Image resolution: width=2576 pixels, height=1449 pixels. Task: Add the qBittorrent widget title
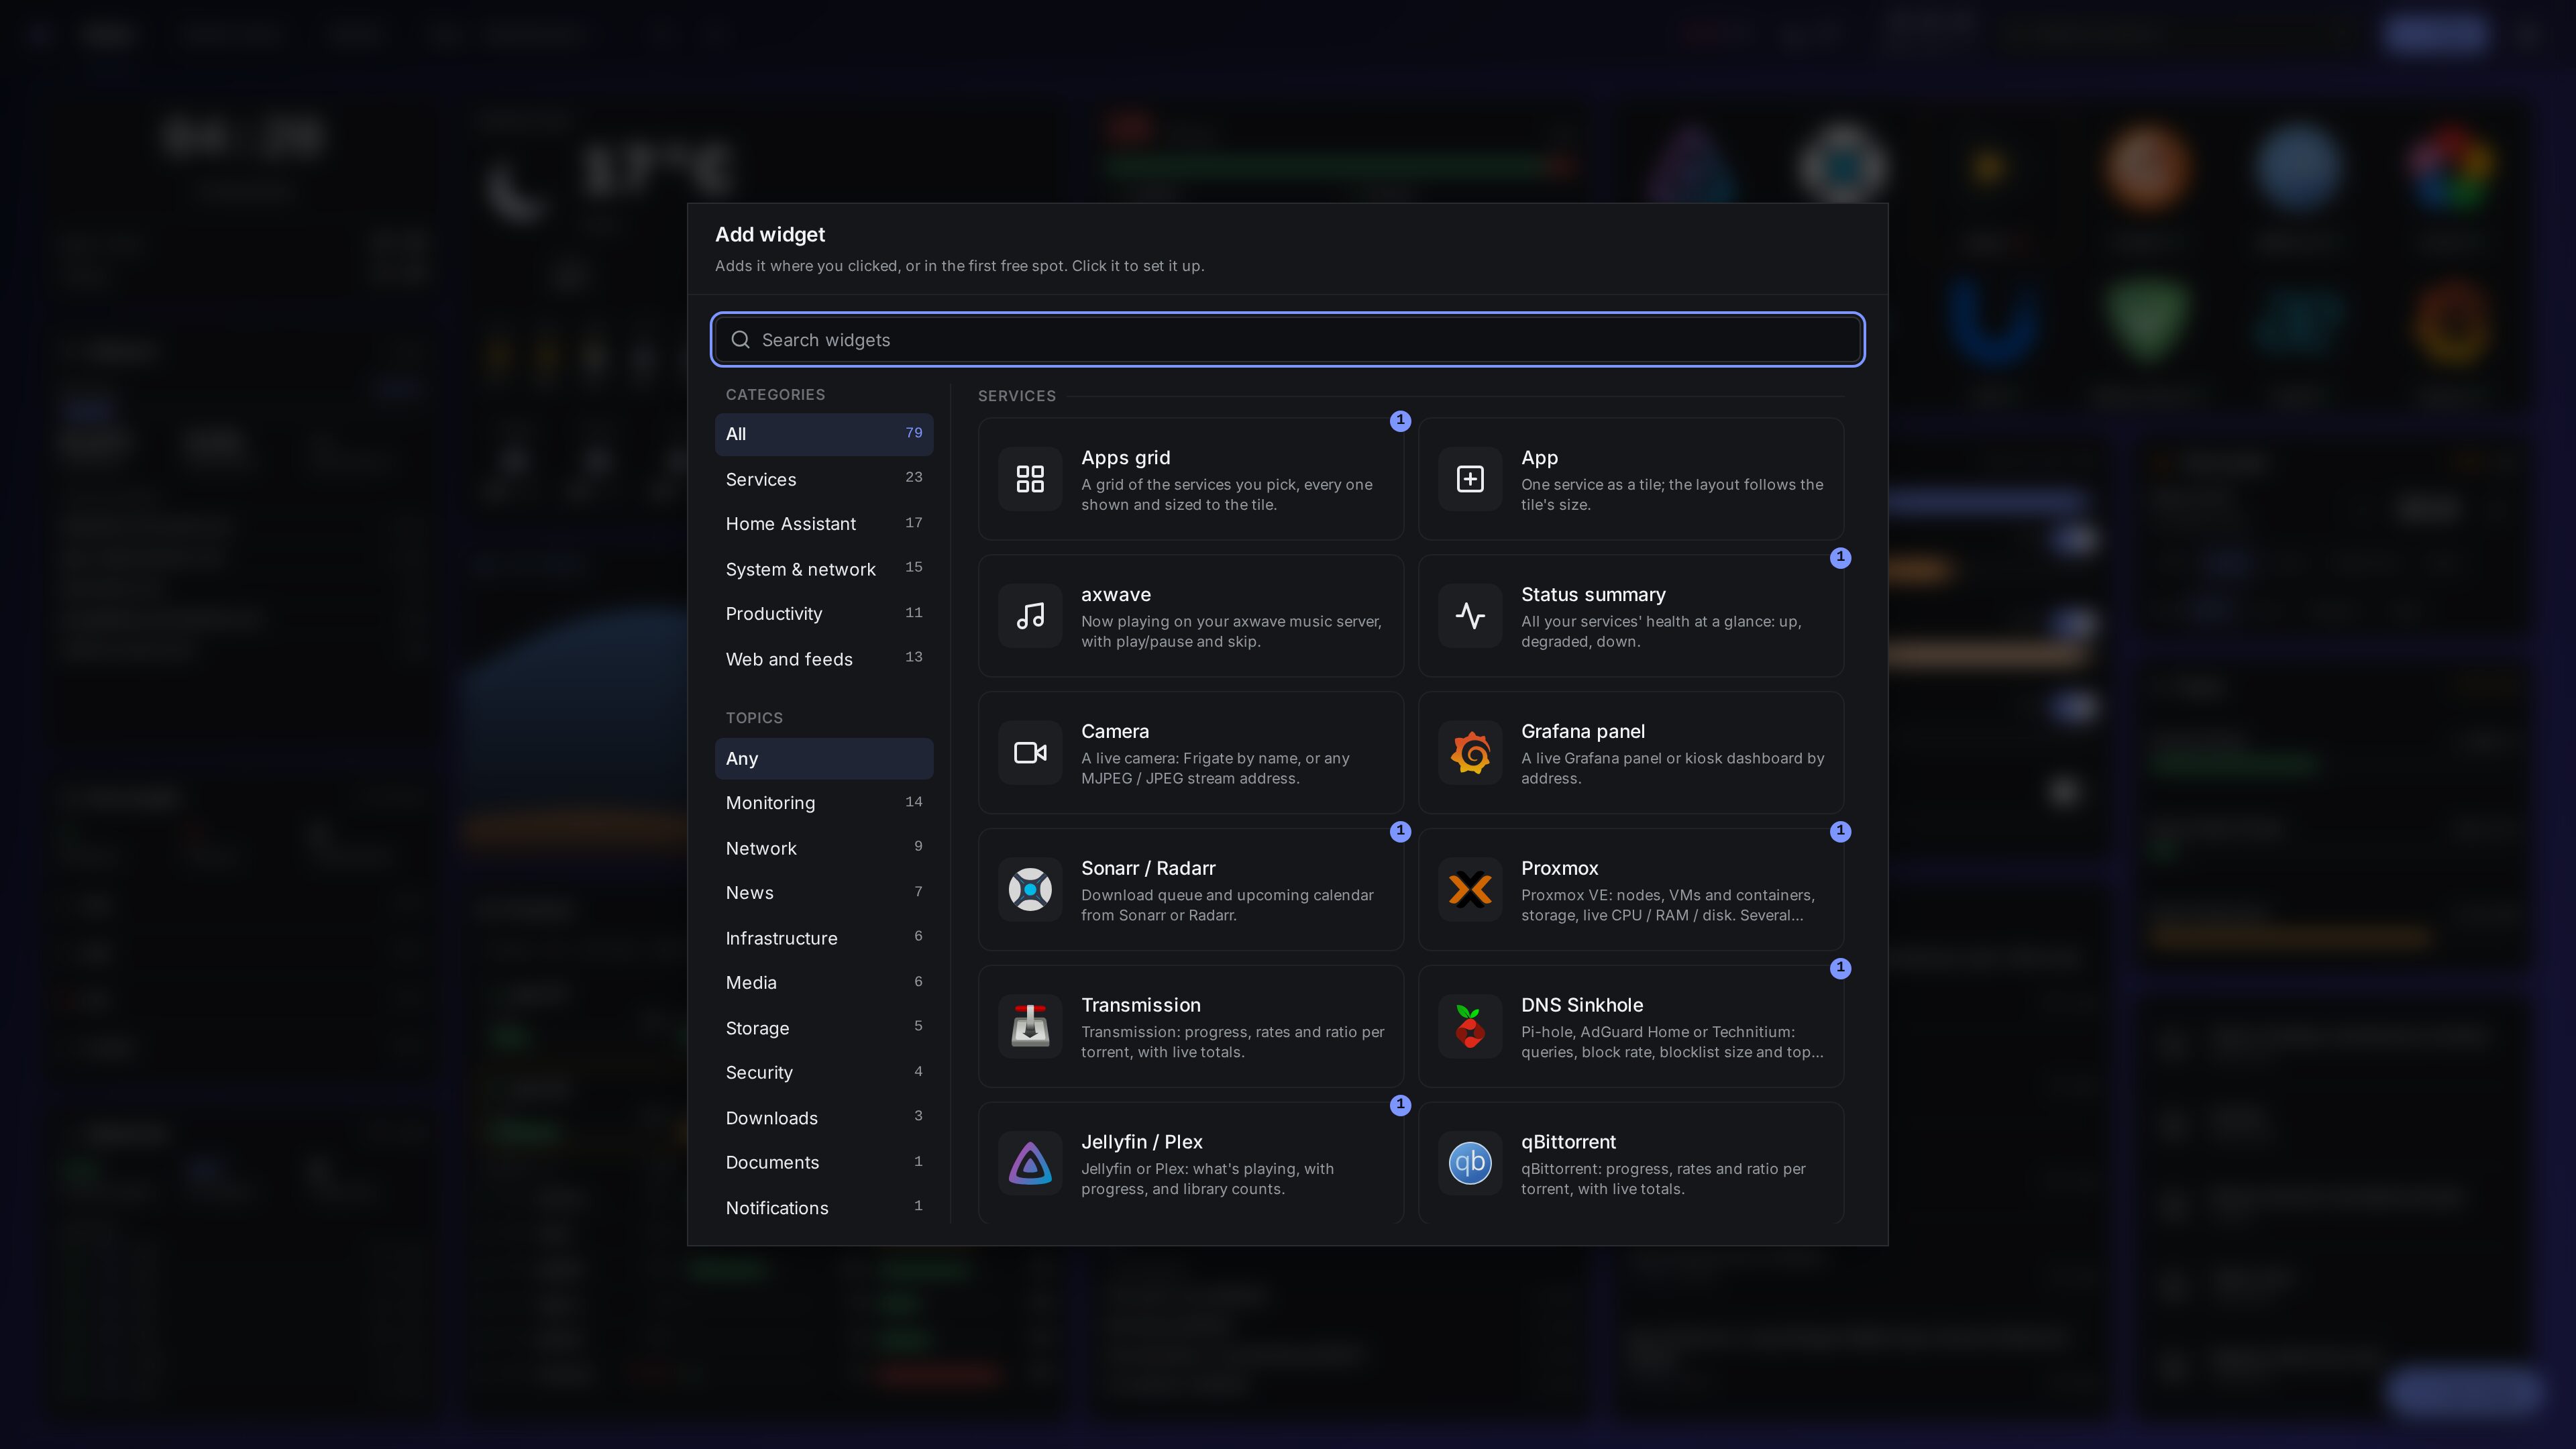coord(1568,1142)
